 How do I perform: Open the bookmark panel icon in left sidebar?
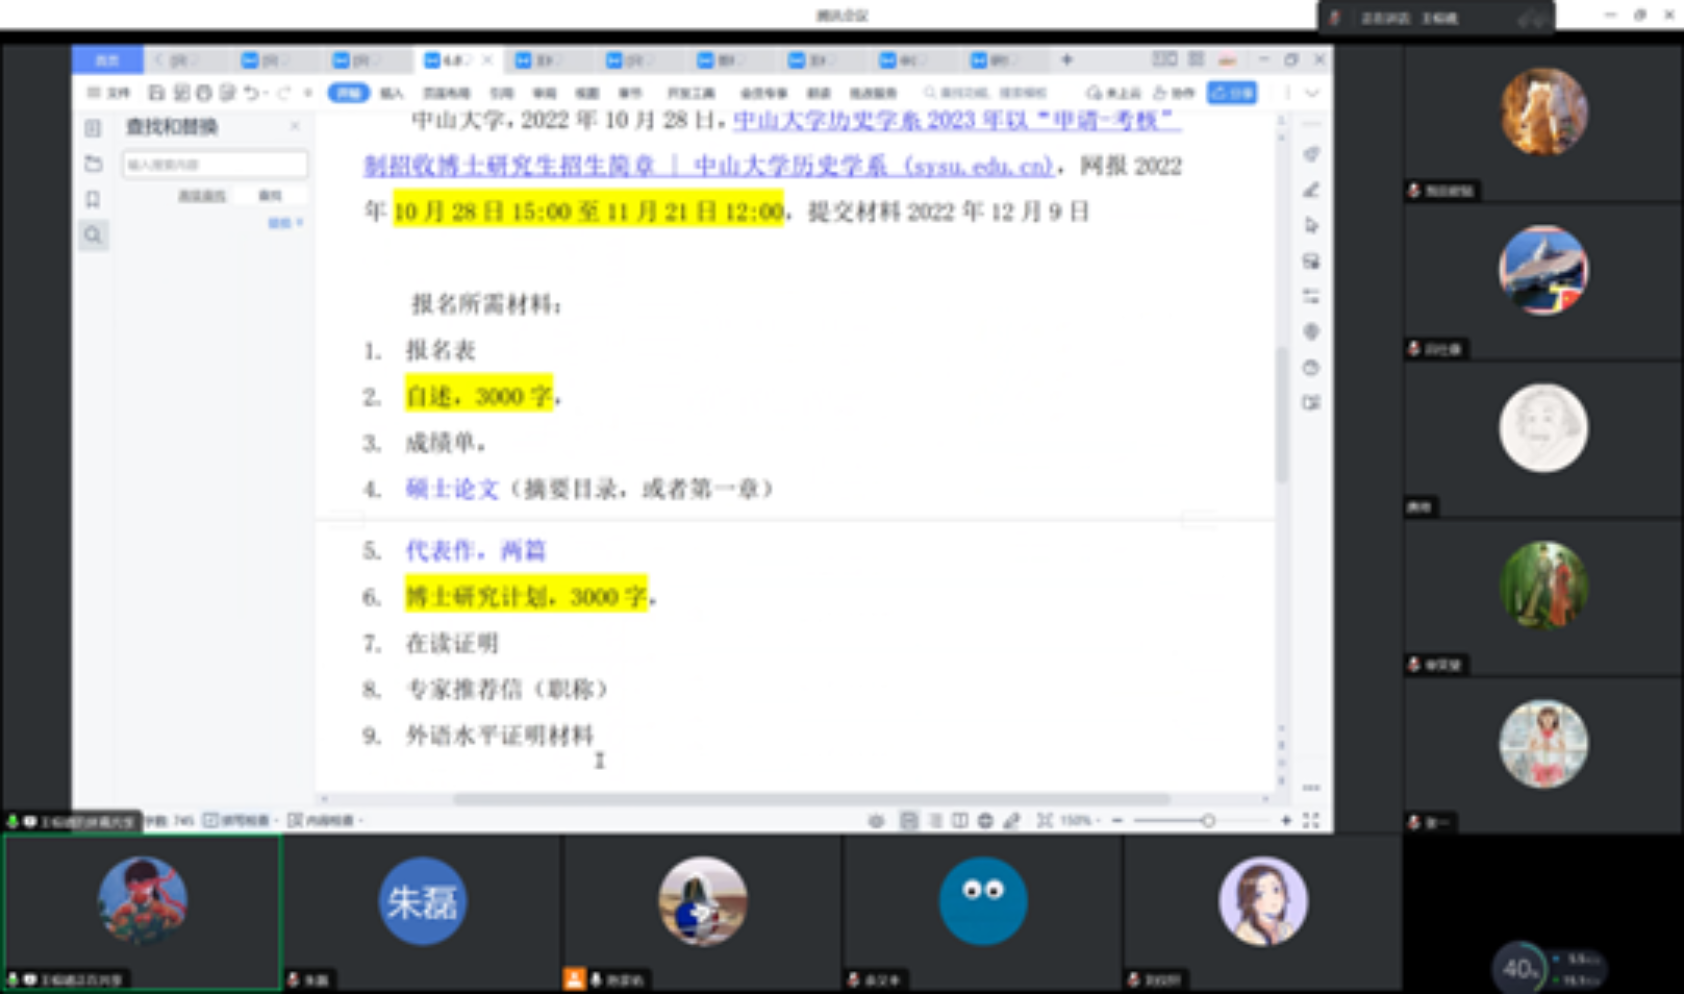[93, 200]
